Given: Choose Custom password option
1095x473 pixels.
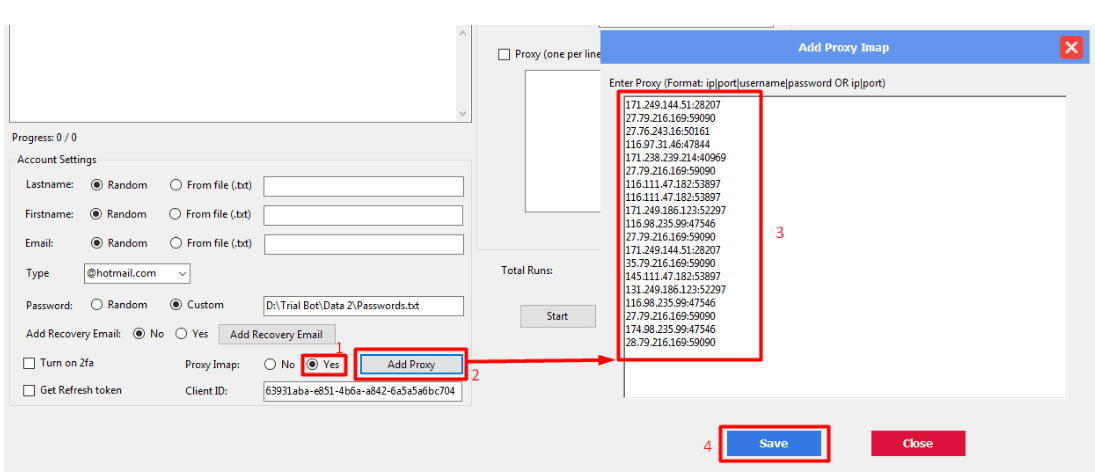Looking at the screenshot, I should [x=175, y=305].
